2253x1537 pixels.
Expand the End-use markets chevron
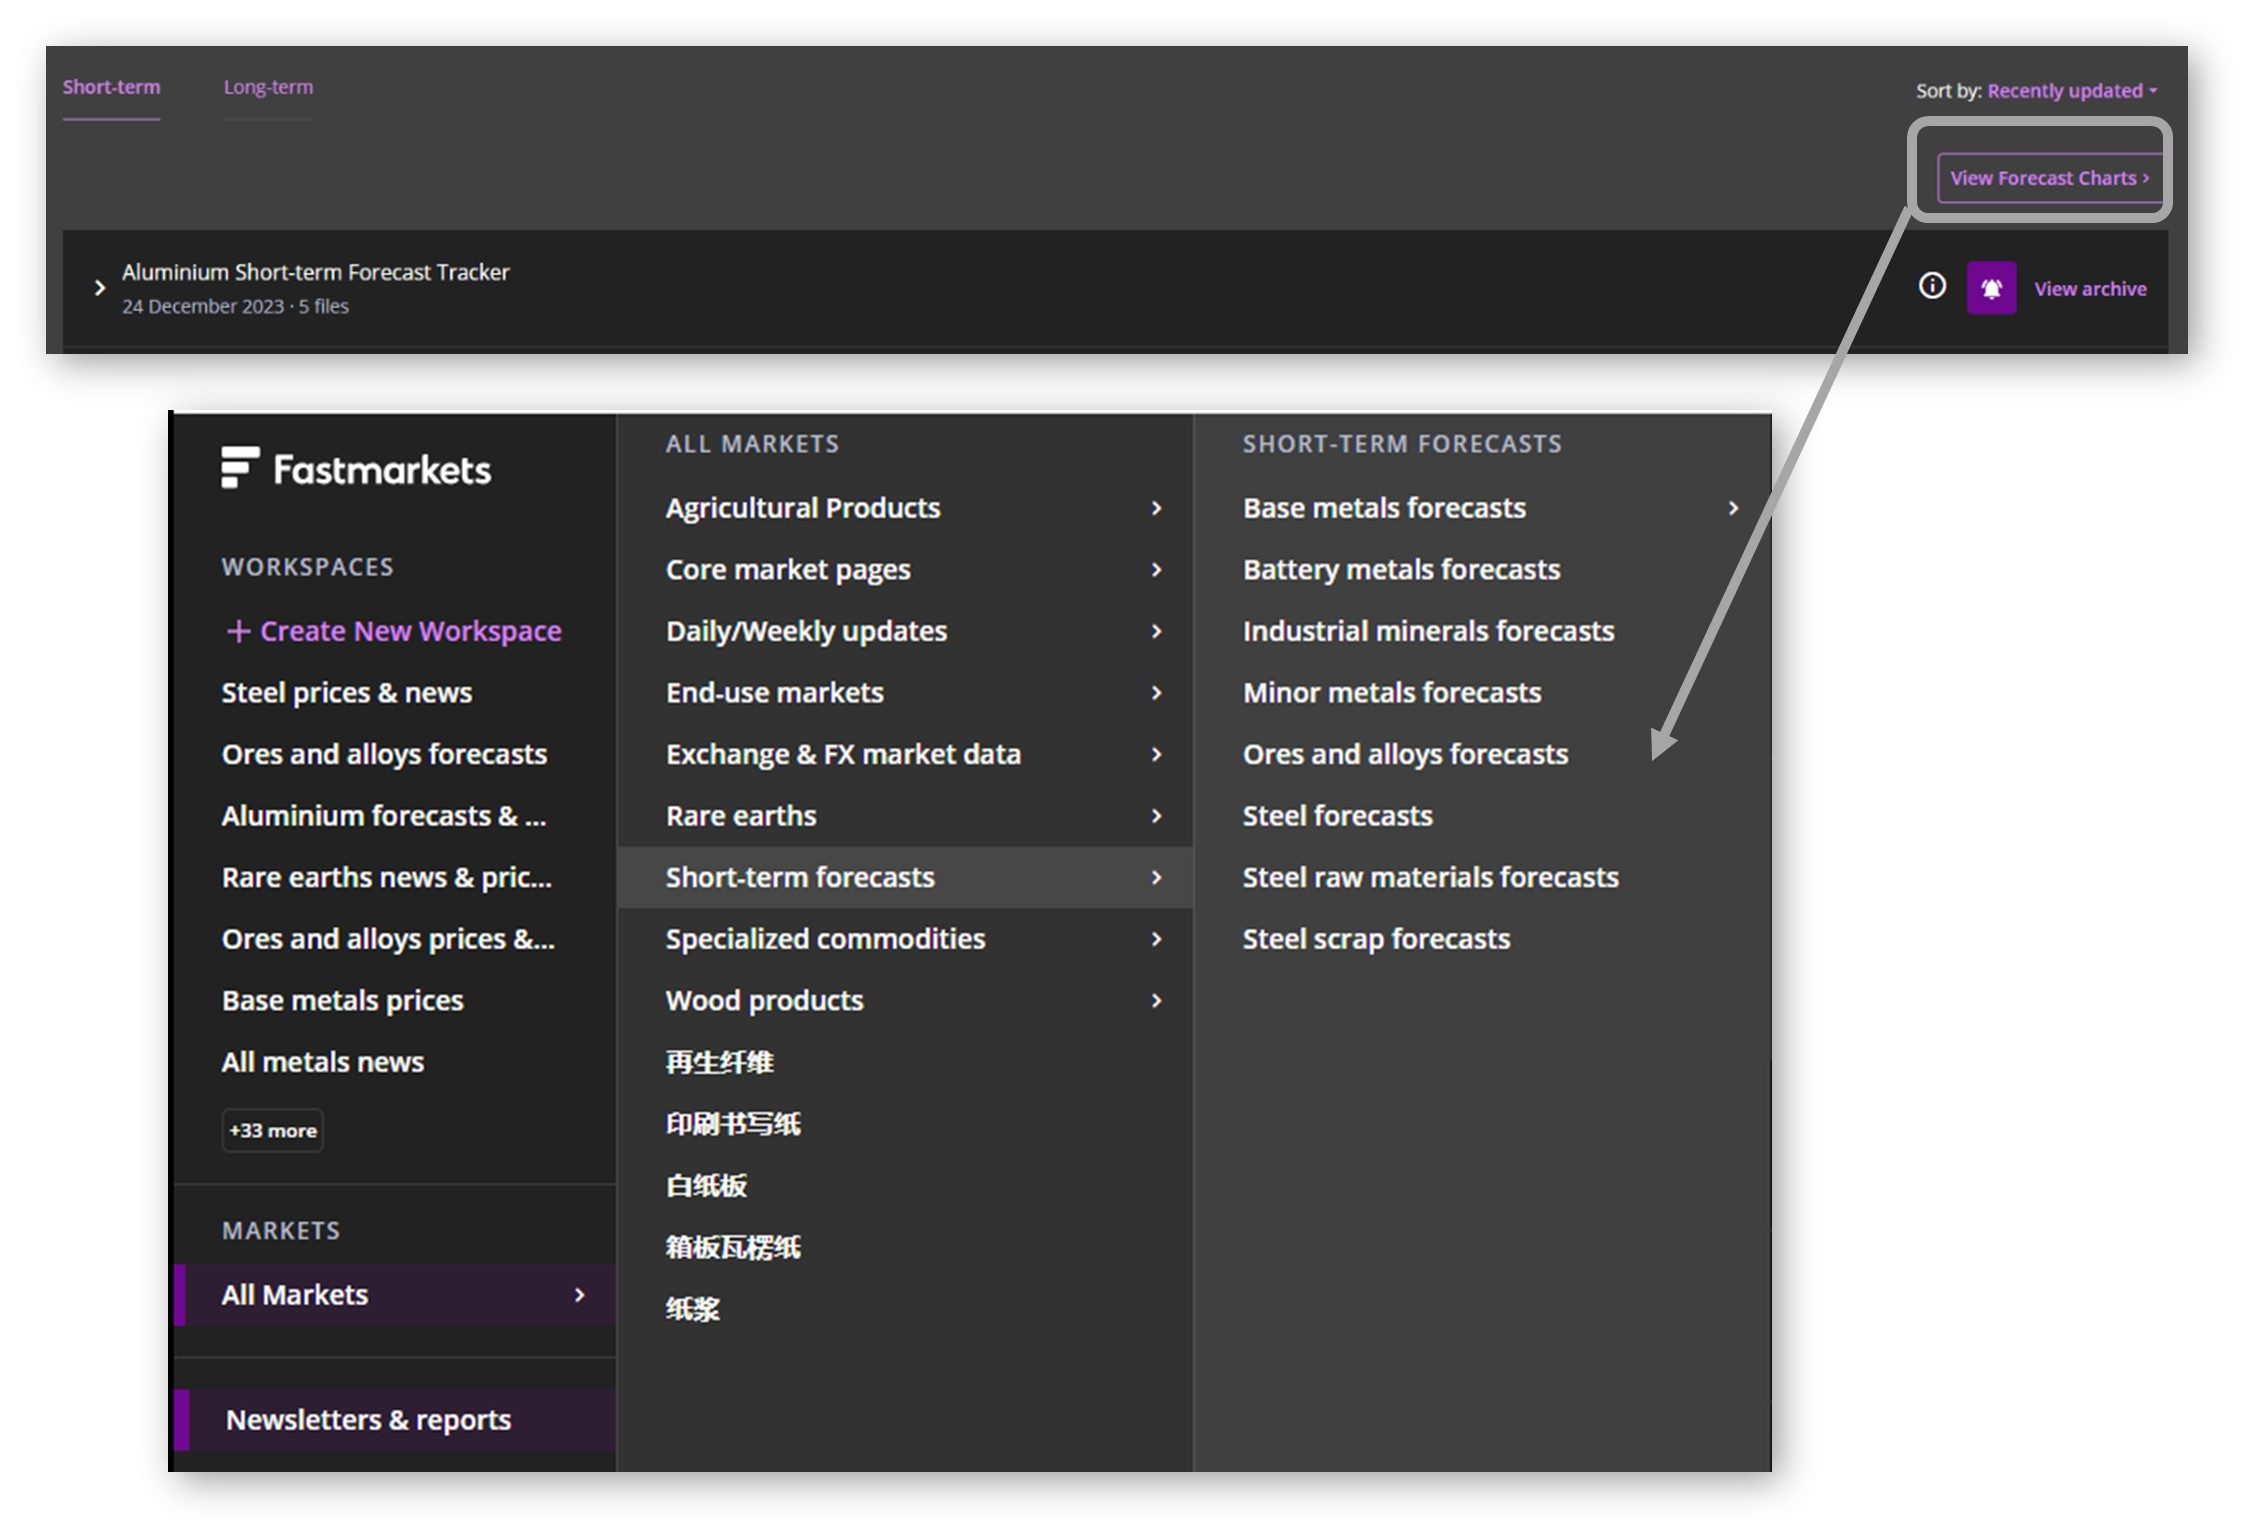click(1157, 693)
